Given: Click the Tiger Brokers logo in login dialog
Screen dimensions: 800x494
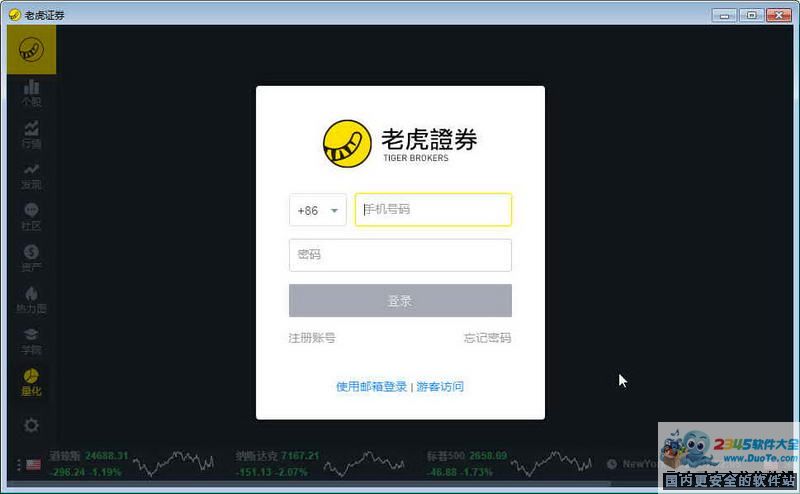Looking at the screenshot, I should 400,143.
